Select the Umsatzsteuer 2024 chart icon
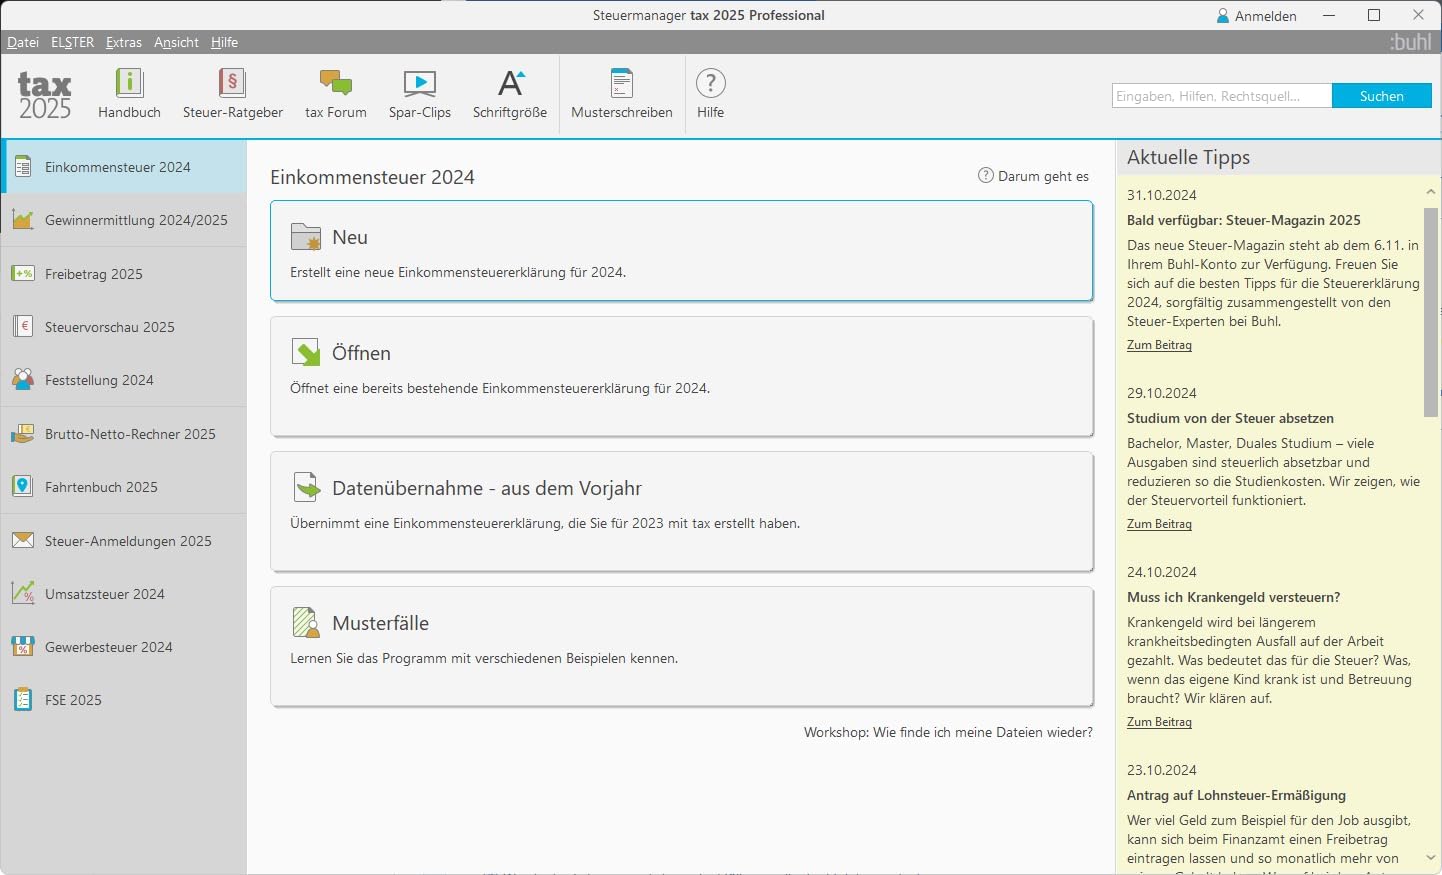 pos(22,594)
